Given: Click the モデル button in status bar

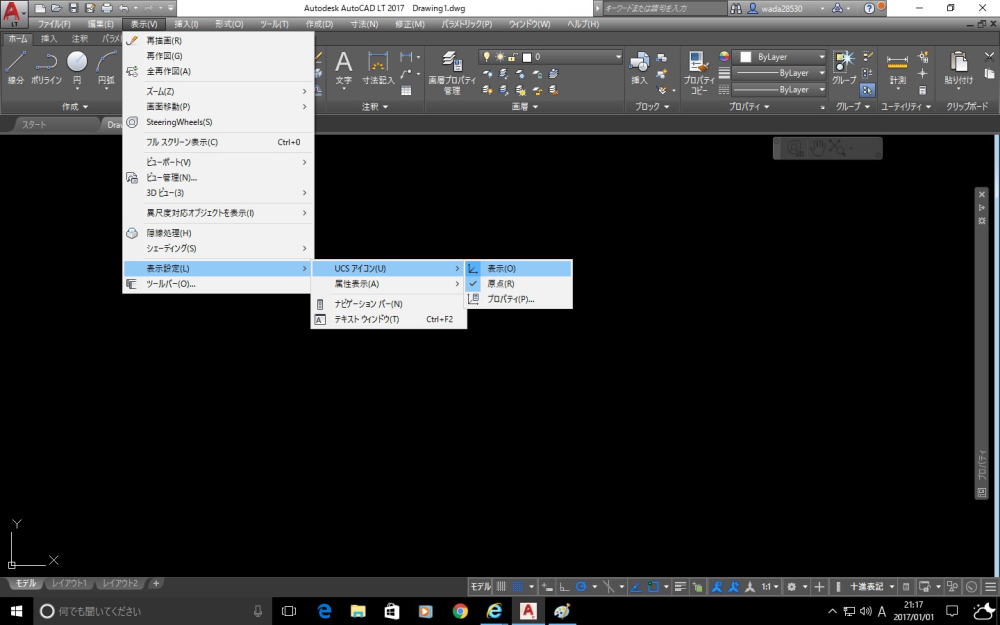Looking at the screenshot, I should click(481, 587).
